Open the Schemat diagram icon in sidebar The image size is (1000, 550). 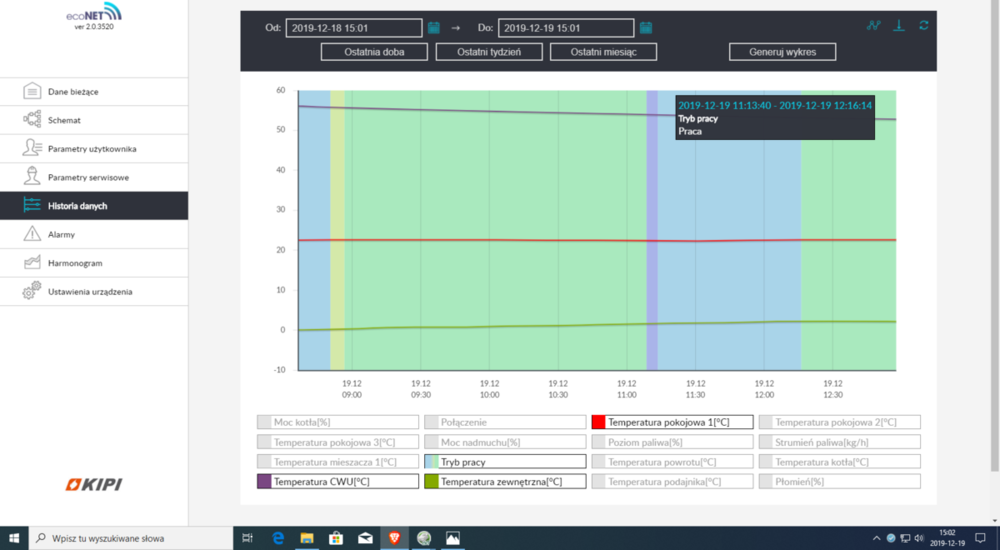[x=32, y=120]
